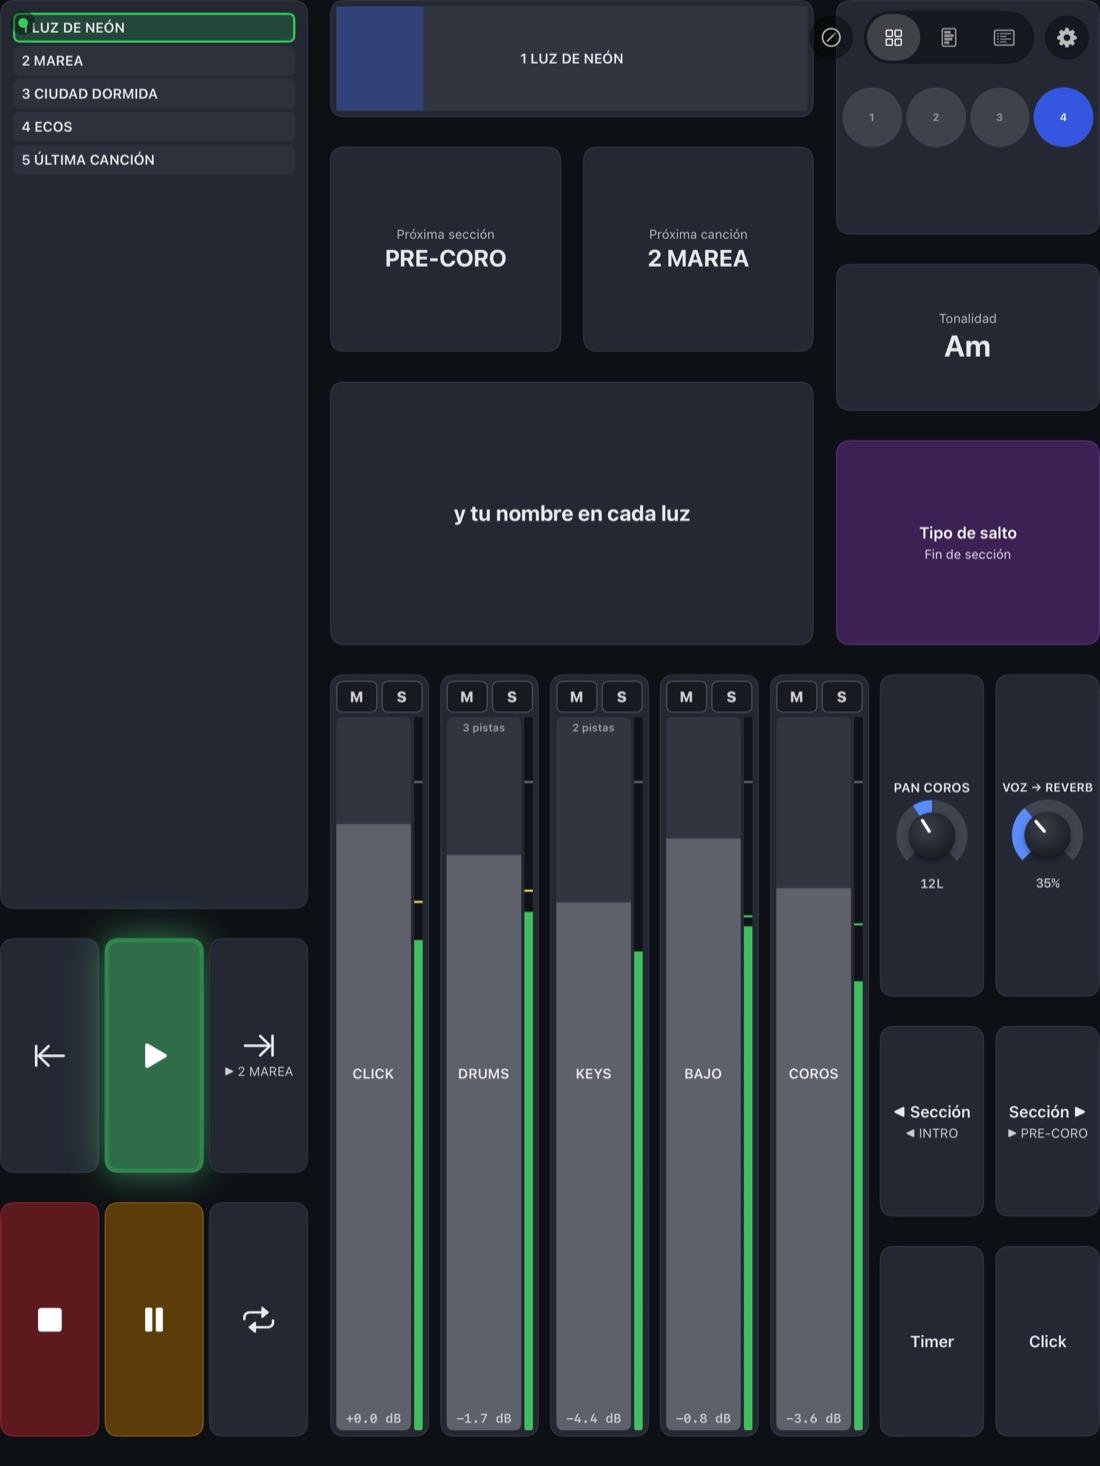Solo the DRUMS channel
Screen dimensions: 1100x1466
click(512, 697)
